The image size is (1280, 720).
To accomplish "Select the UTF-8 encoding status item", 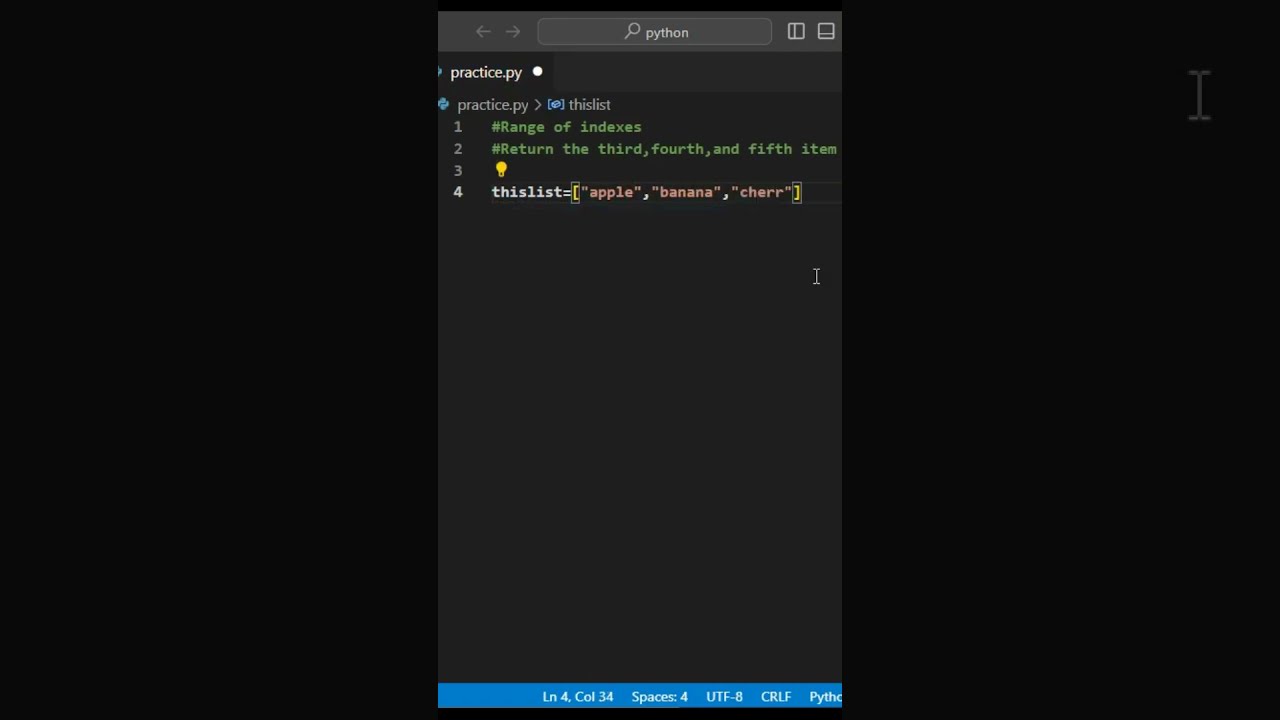I will [x=724, y=697].
